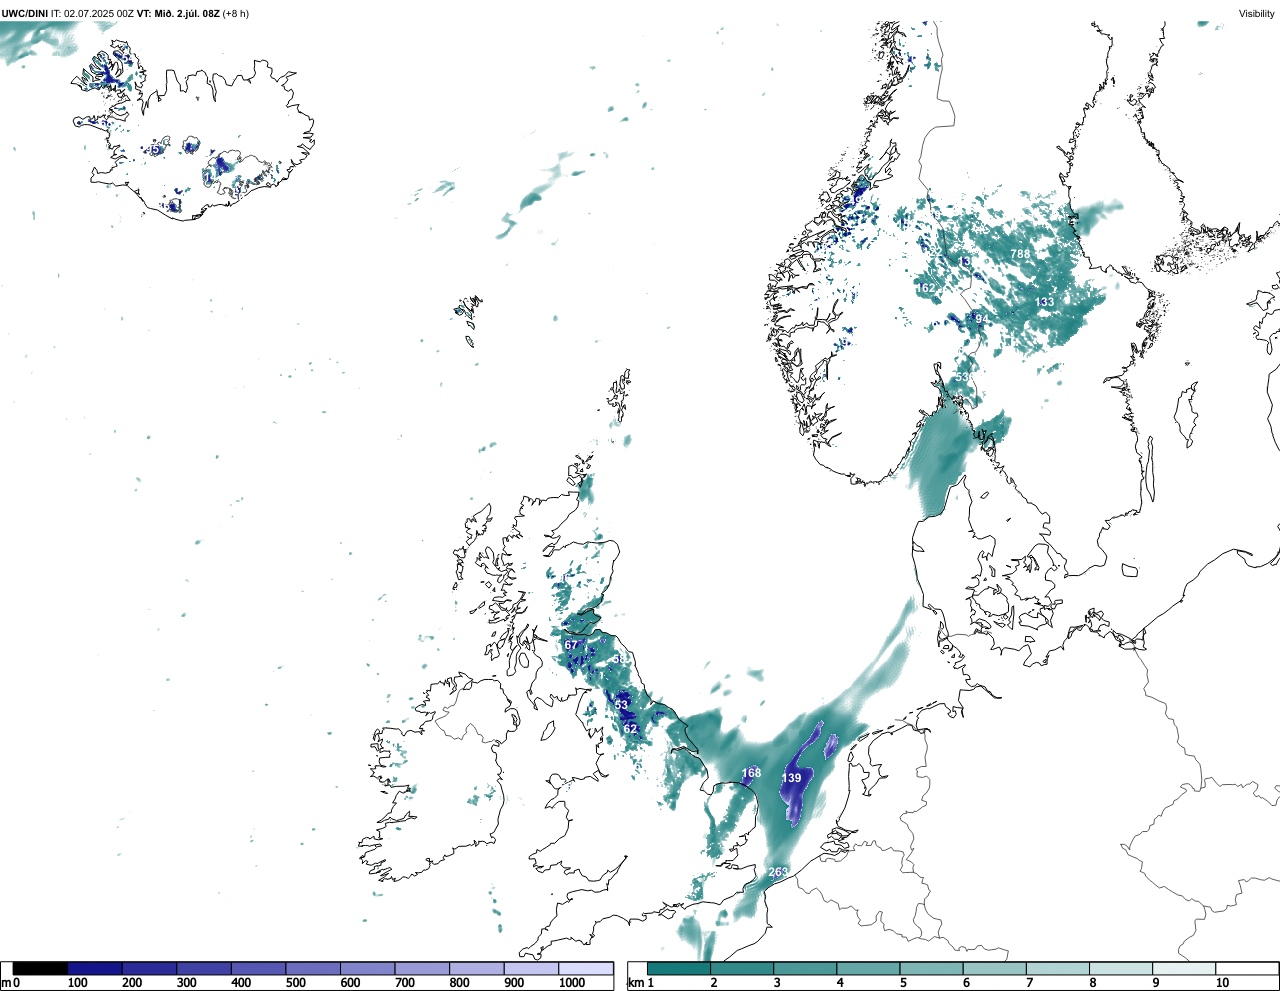Click the '62' value over northern England
The width and height of the screenshot is (1280, 991).
click(x=630, y=729)
